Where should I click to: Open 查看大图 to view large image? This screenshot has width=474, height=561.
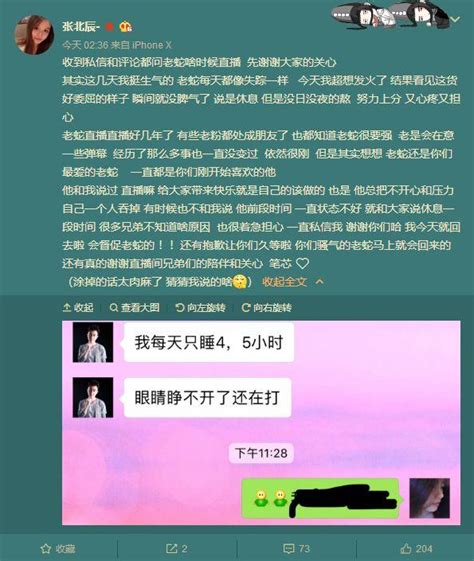click(135, 307)
